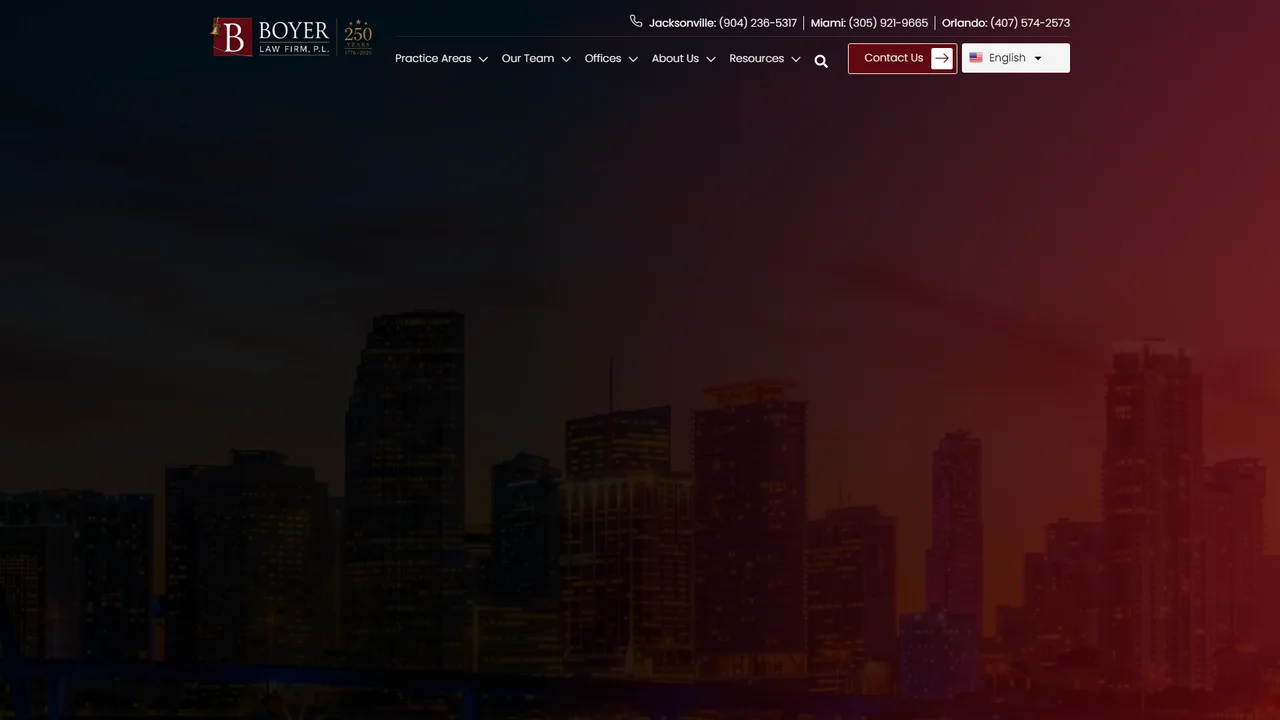Viewport: 1280px width, 720px height.
Task: Click the 250 Years anniversary badge
Action: 357,37
